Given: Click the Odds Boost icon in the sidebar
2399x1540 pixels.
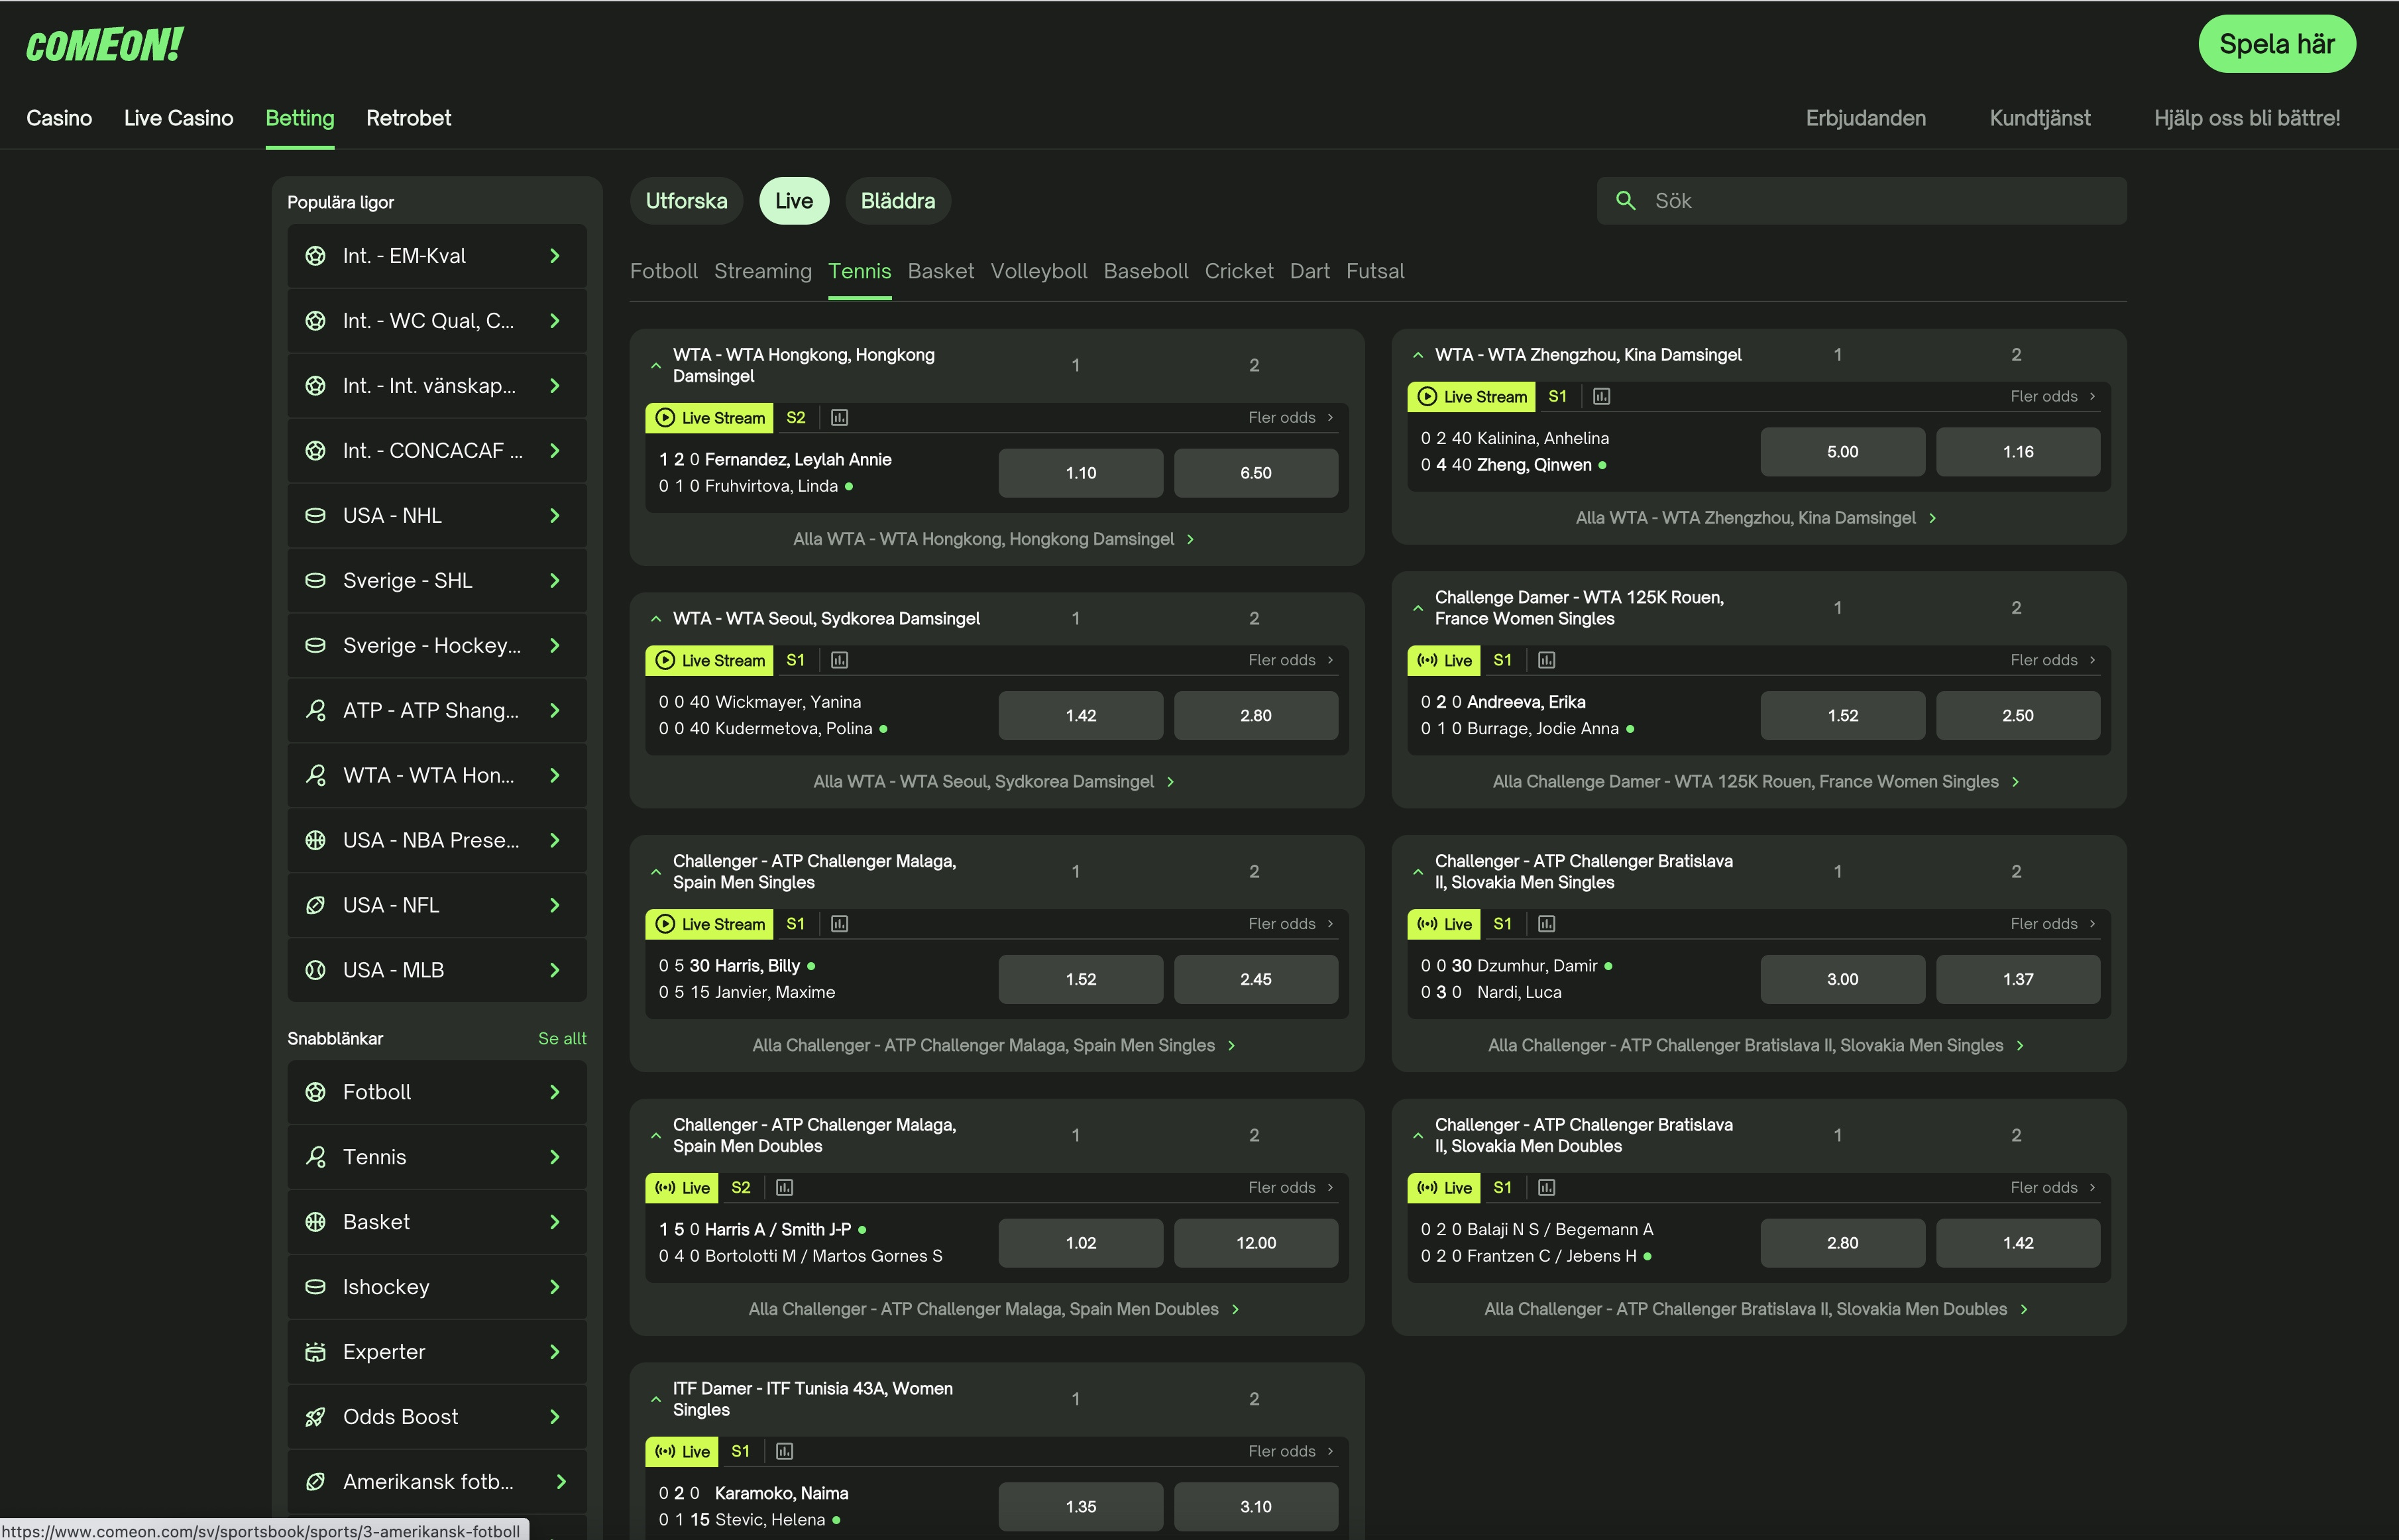Looking at the screenshot, I should click(x=316, y=1416).
